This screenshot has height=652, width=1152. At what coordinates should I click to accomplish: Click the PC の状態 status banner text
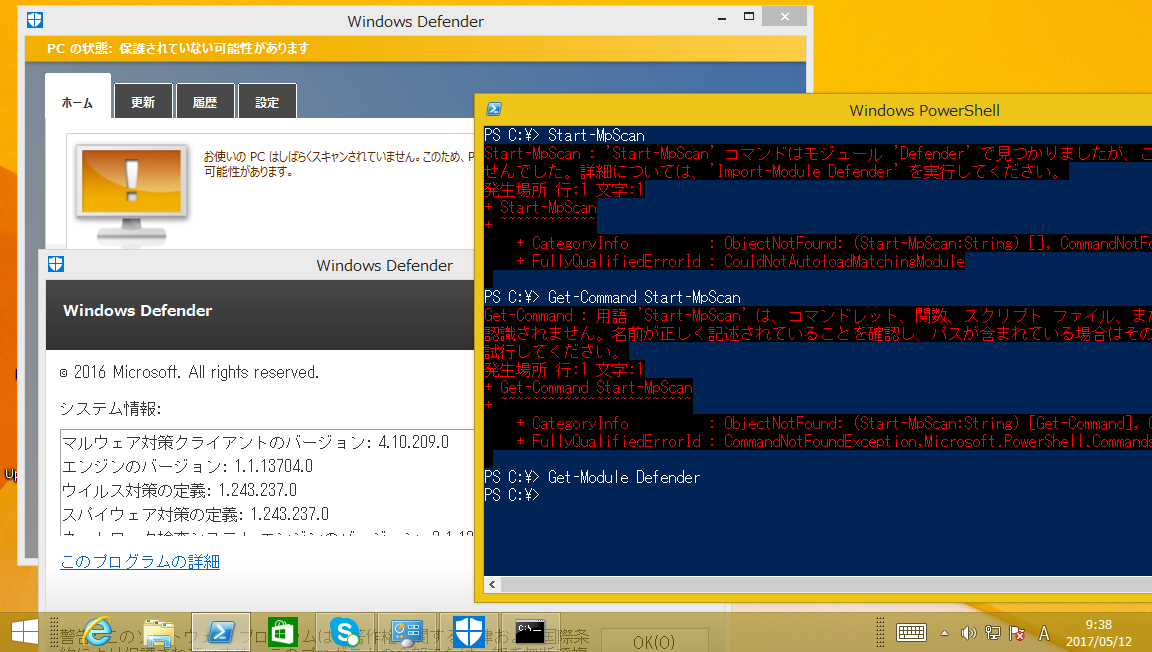(x=178, y=49)
